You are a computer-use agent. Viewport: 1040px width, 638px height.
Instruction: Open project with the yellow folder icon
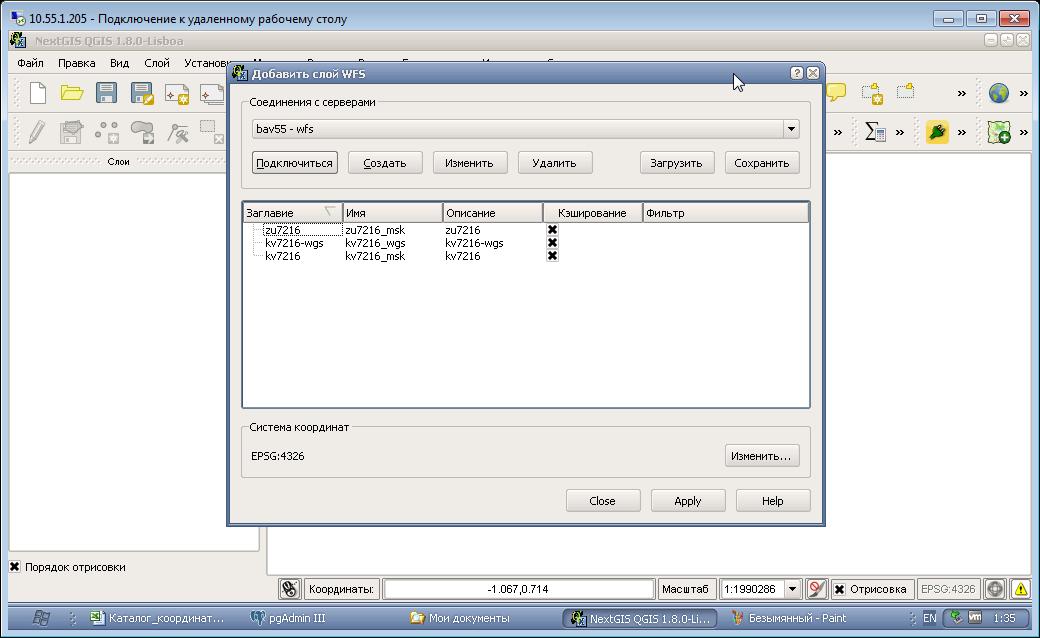pos(72,93)
